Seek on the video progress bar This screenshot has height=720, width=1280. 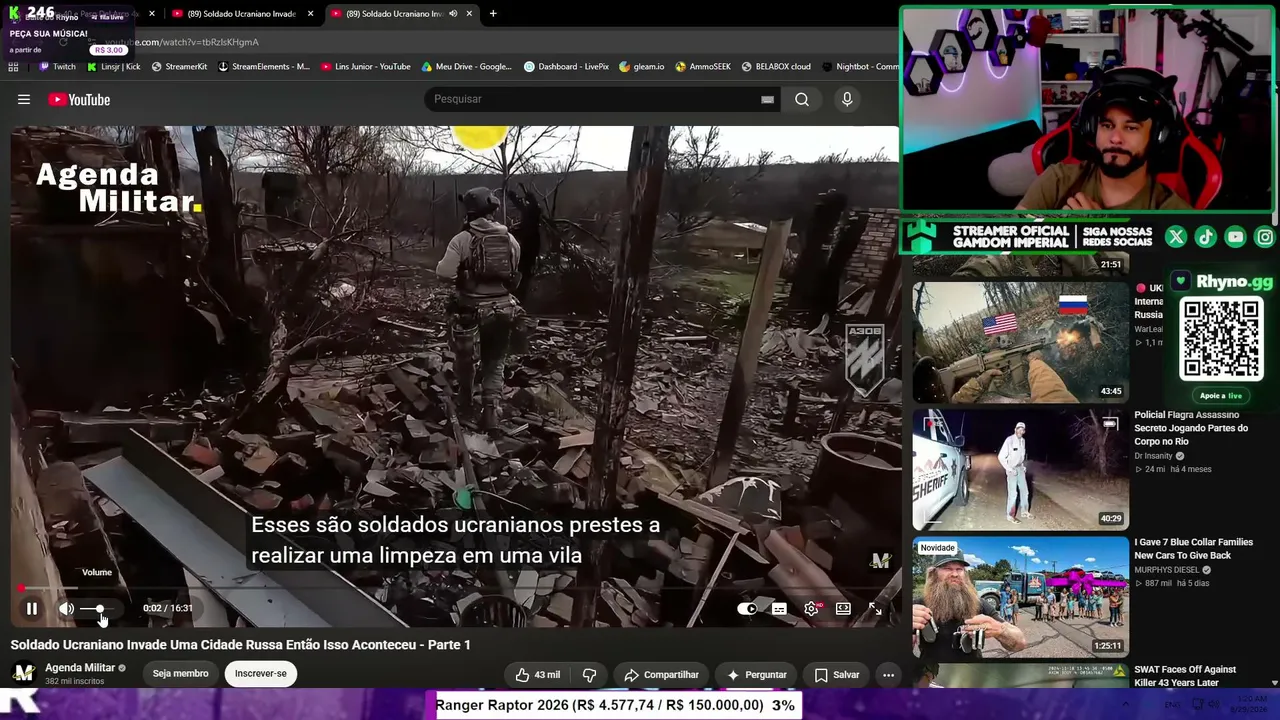455,588
